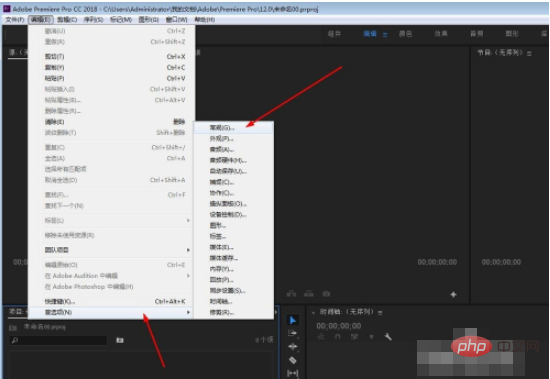Open 媒体缓存 preferences
The image size is (550, 379).
tap(234, 258)
